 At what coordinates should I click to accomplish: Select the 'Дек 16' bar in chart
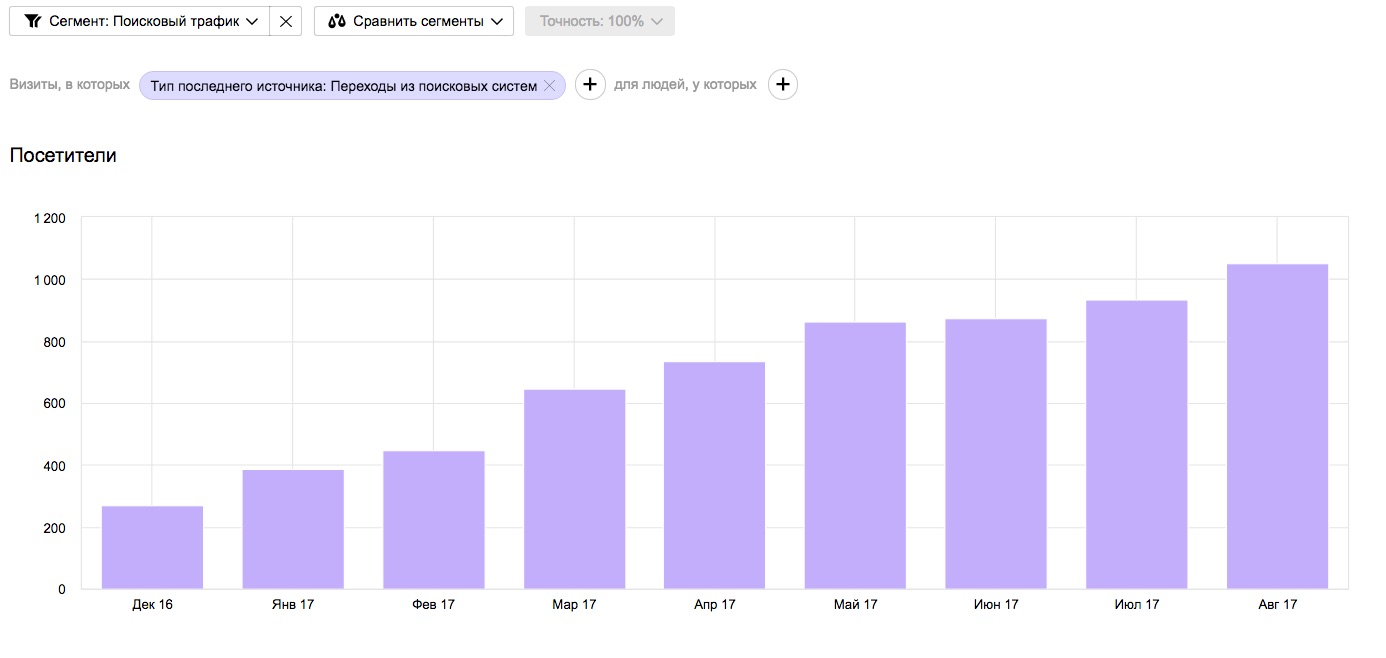(152, 547)
